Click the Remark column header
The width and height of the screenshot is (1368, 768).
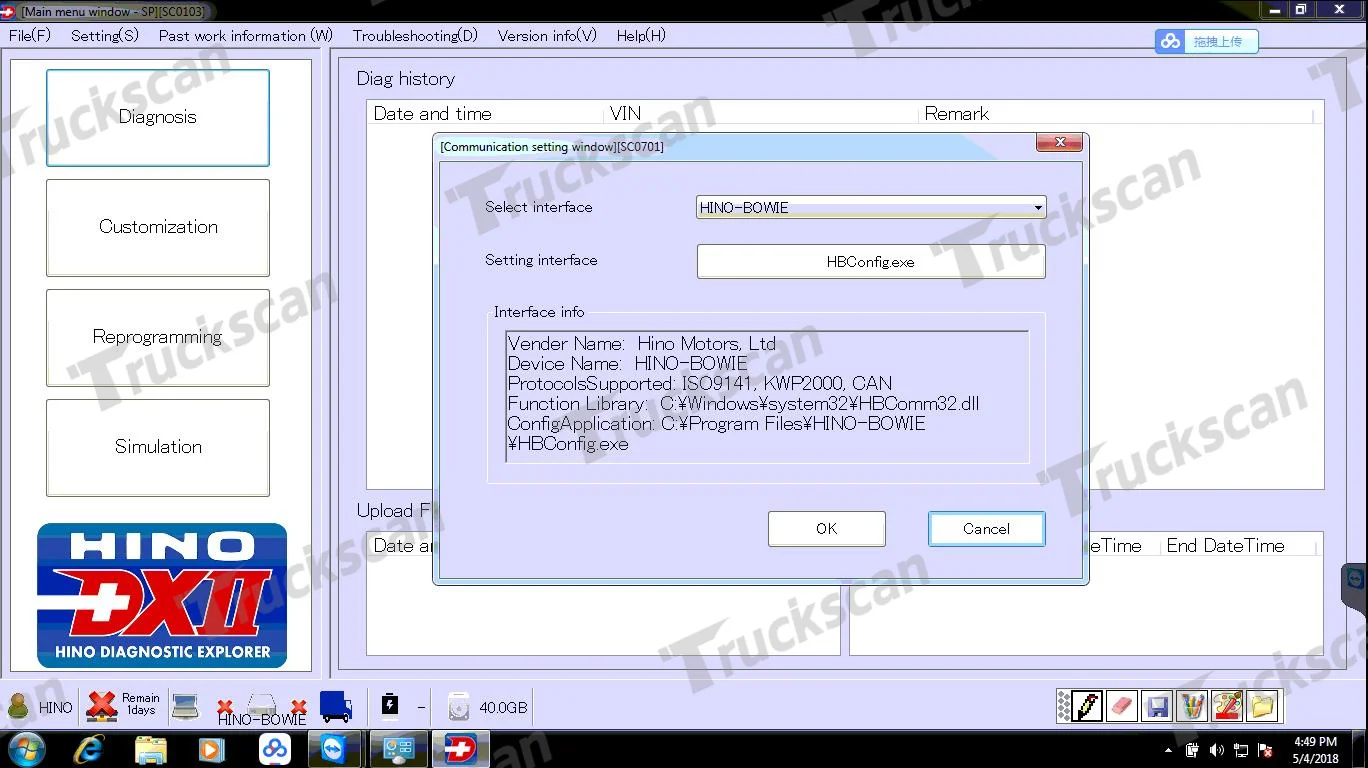1115,114
